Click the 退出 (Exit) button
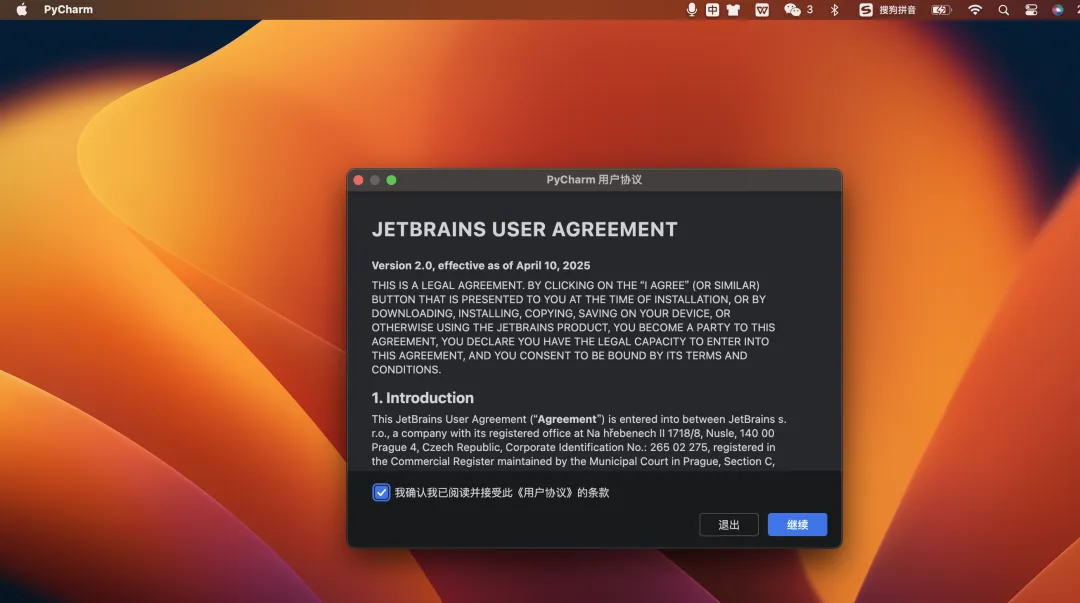Image resolution: width=1080 pixels, height=603 pixels. coord(729,524)
